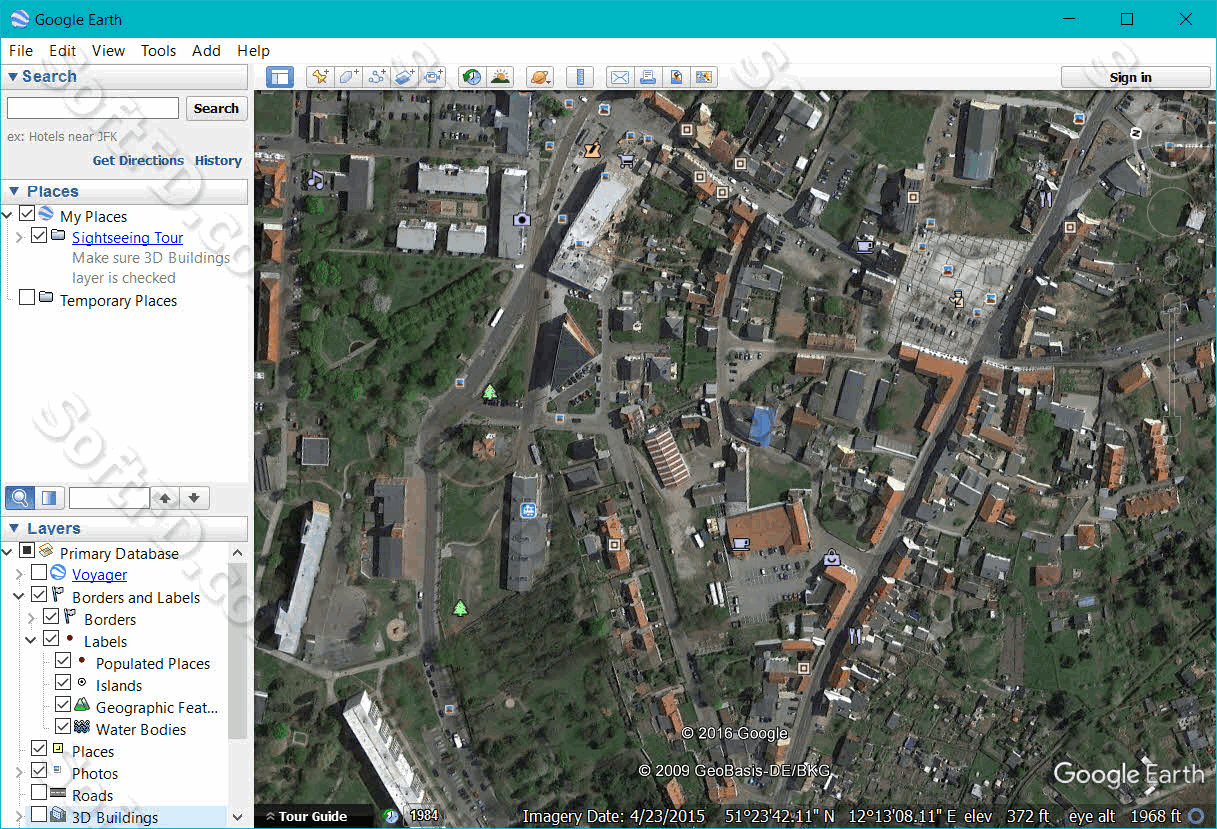1217x829 pixels.
Task: Click the Search button
Action: click(x=216, y=108)
